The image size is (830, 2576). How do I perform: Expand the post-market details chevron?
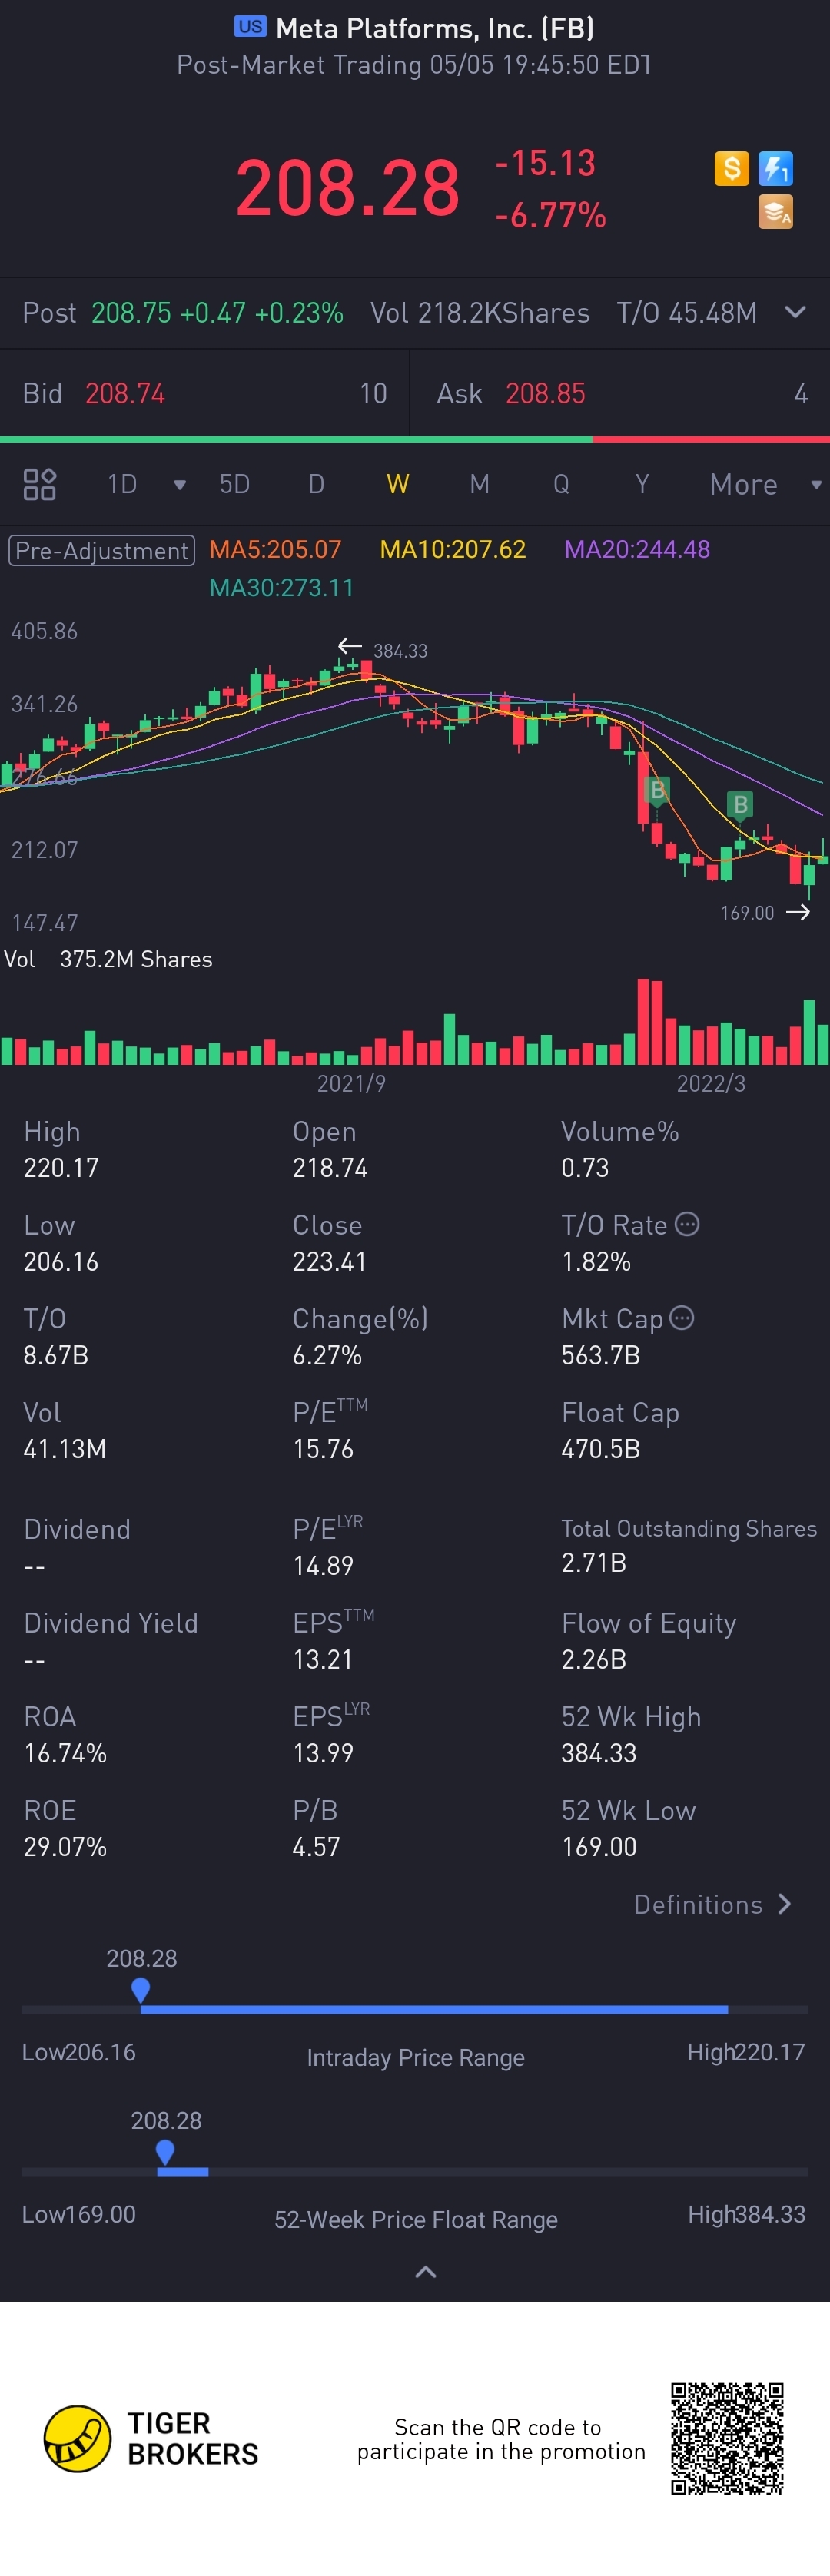[x=795, y=312]
